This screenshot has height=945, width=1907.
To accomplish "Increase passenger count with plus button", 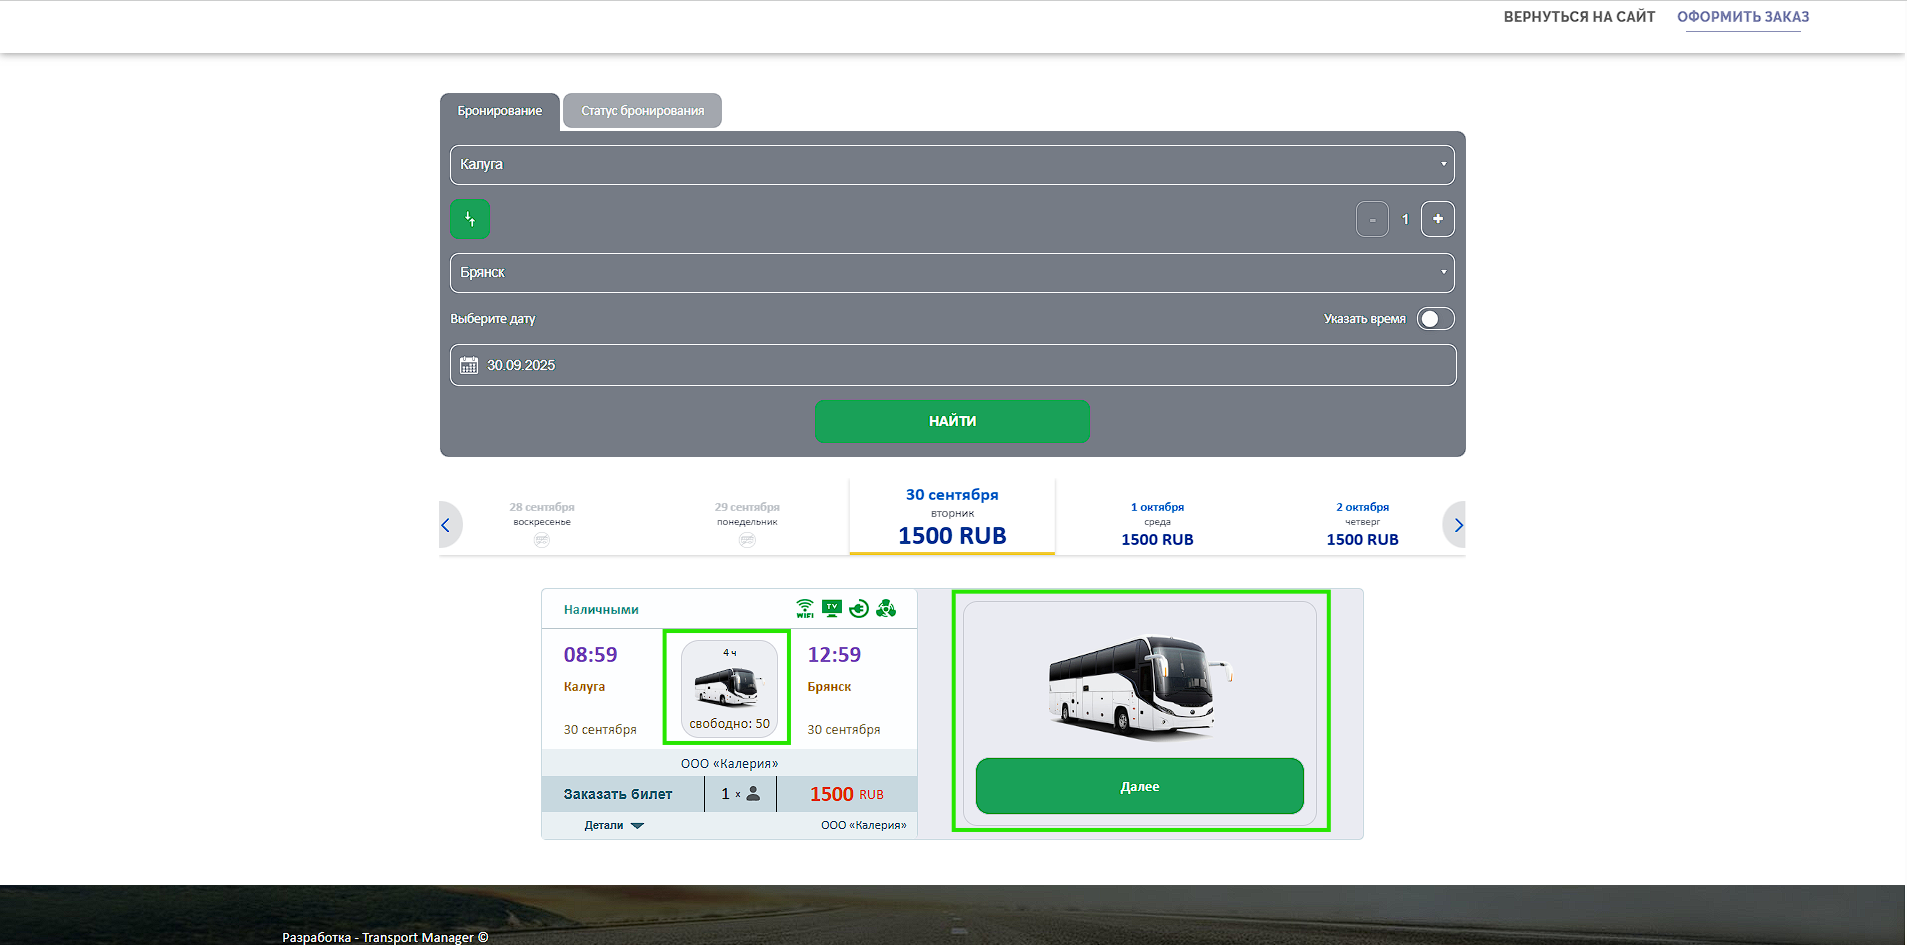I will 1437,219.
